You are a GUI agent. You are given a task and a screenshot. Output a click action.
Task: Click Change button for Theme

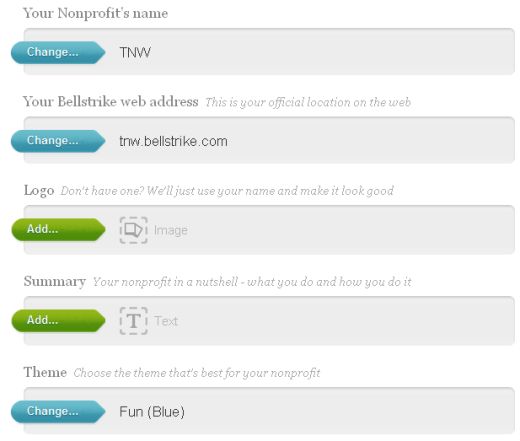click(x=58, y=412)
